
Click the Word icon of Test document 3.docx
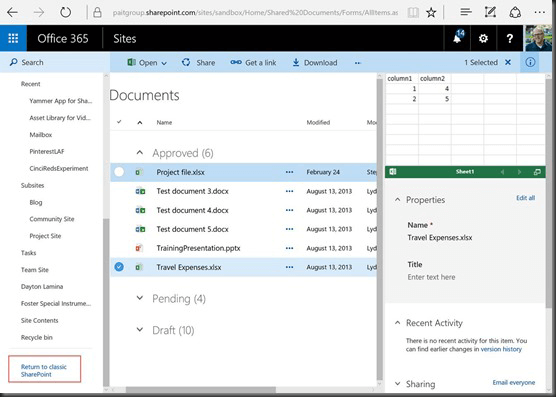coord(140,191)
